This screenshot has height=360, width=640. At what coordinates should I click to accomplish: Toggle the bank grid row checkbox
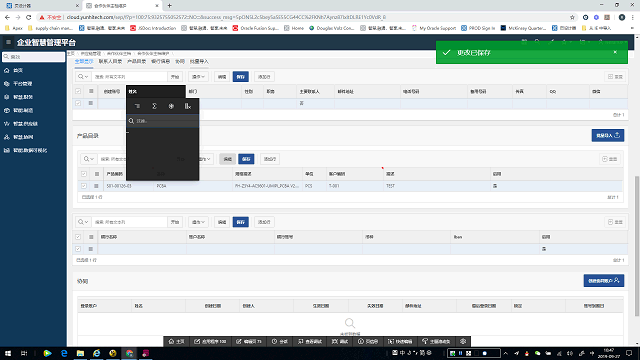pyautogui.click(x=78, y=249)
